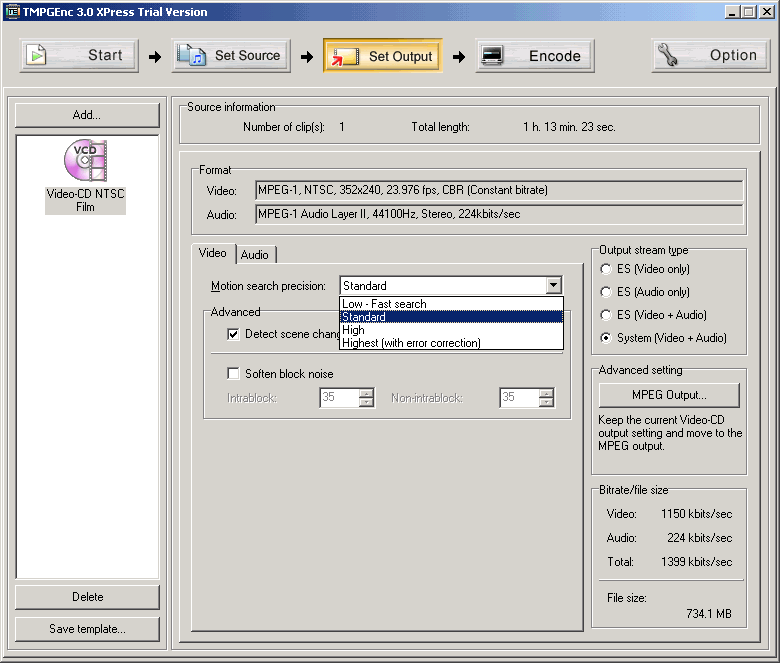Select the Video-CD NTSC Film template icon

tap(85, 163)
